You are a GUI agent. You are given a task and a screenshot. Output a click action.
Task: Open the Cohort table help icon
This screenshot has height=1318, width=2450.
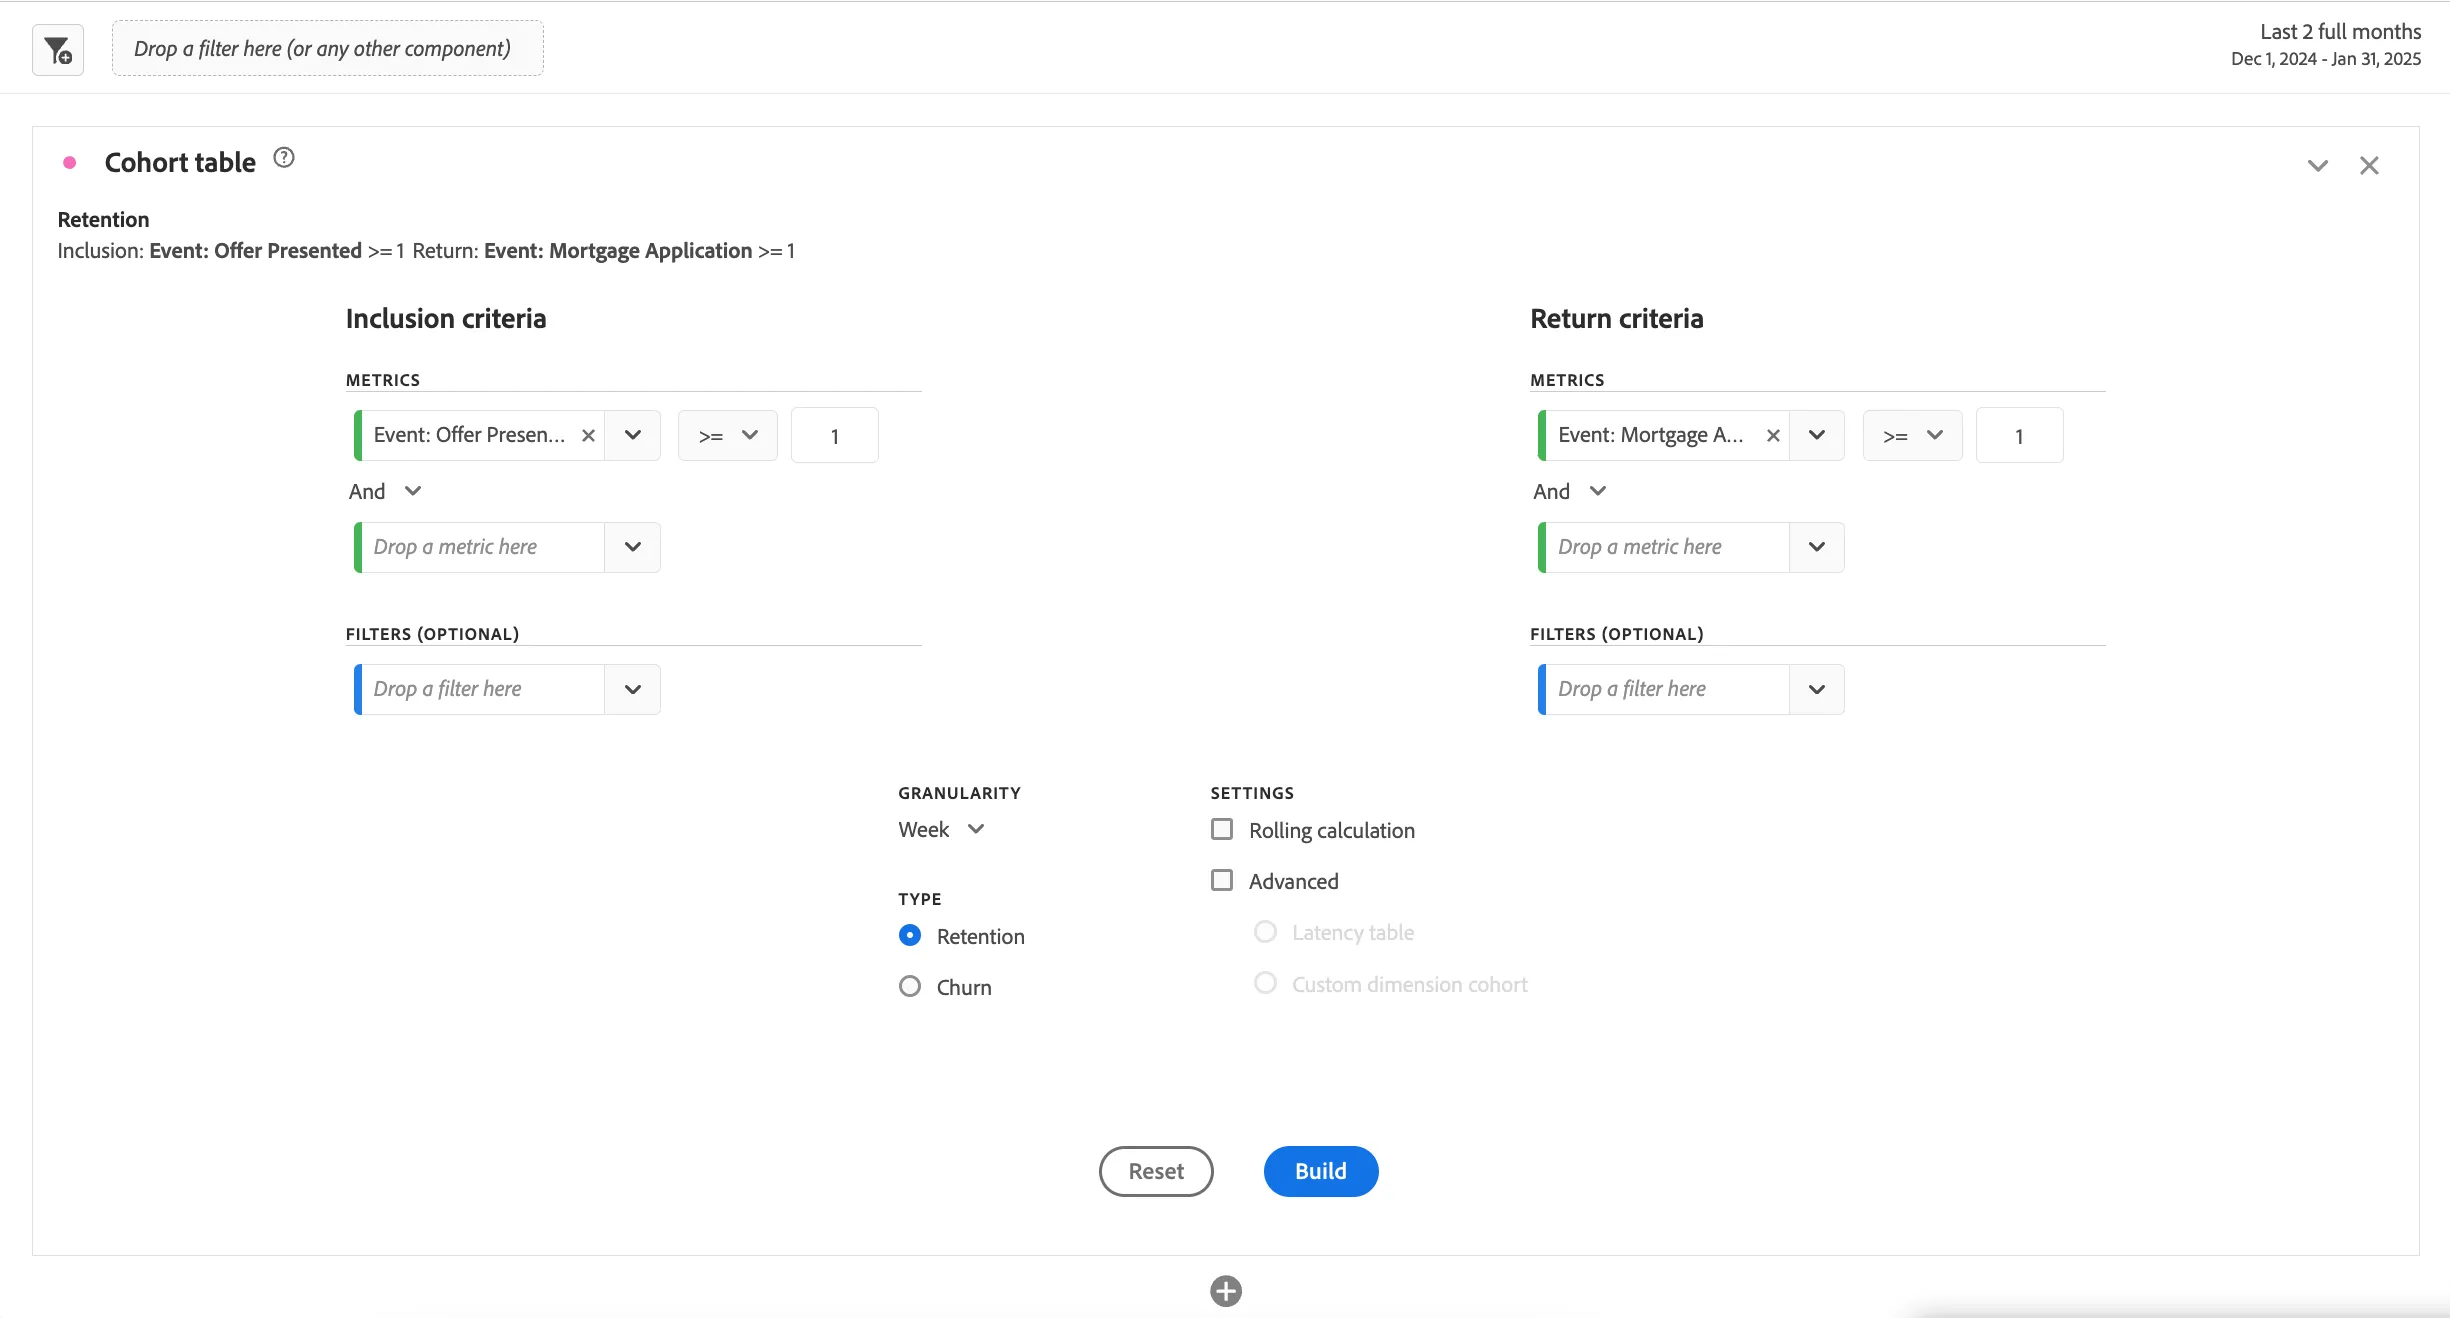coord(284,158)
